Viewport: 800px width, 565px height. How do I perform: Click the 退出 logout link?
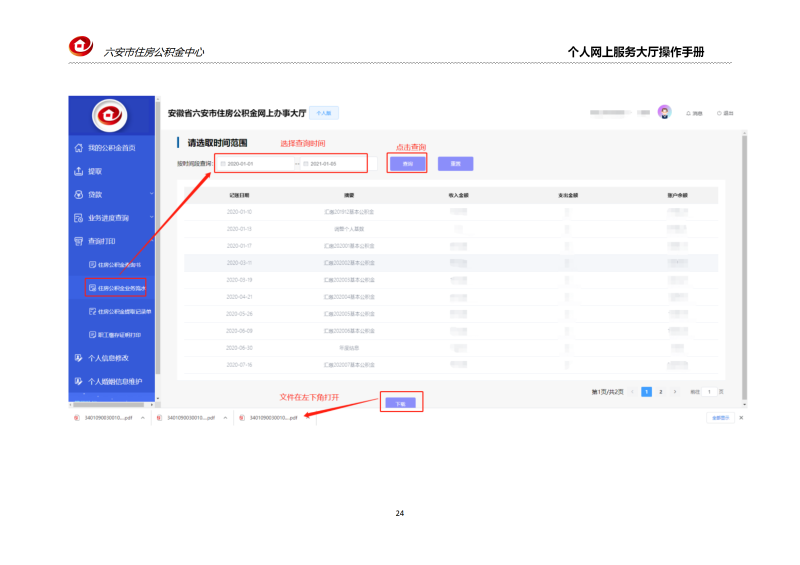(x=725, y=113)
